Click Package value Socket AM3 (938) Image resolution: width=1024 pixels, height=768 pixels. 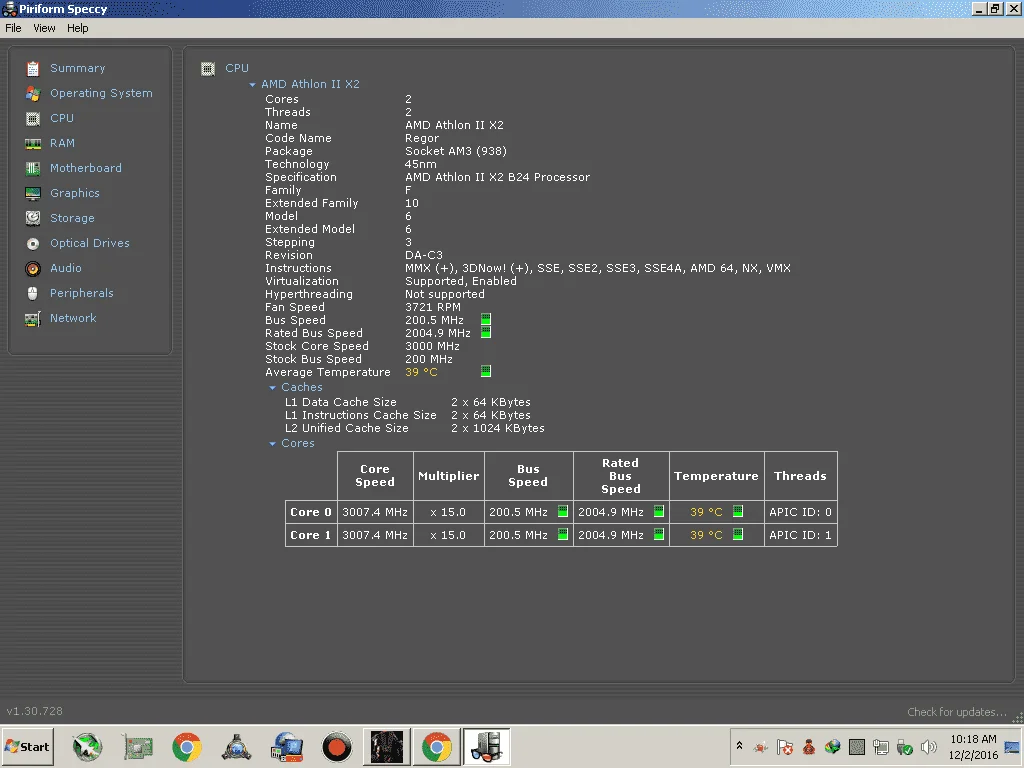pyautogui.click(x=456, y=151)
